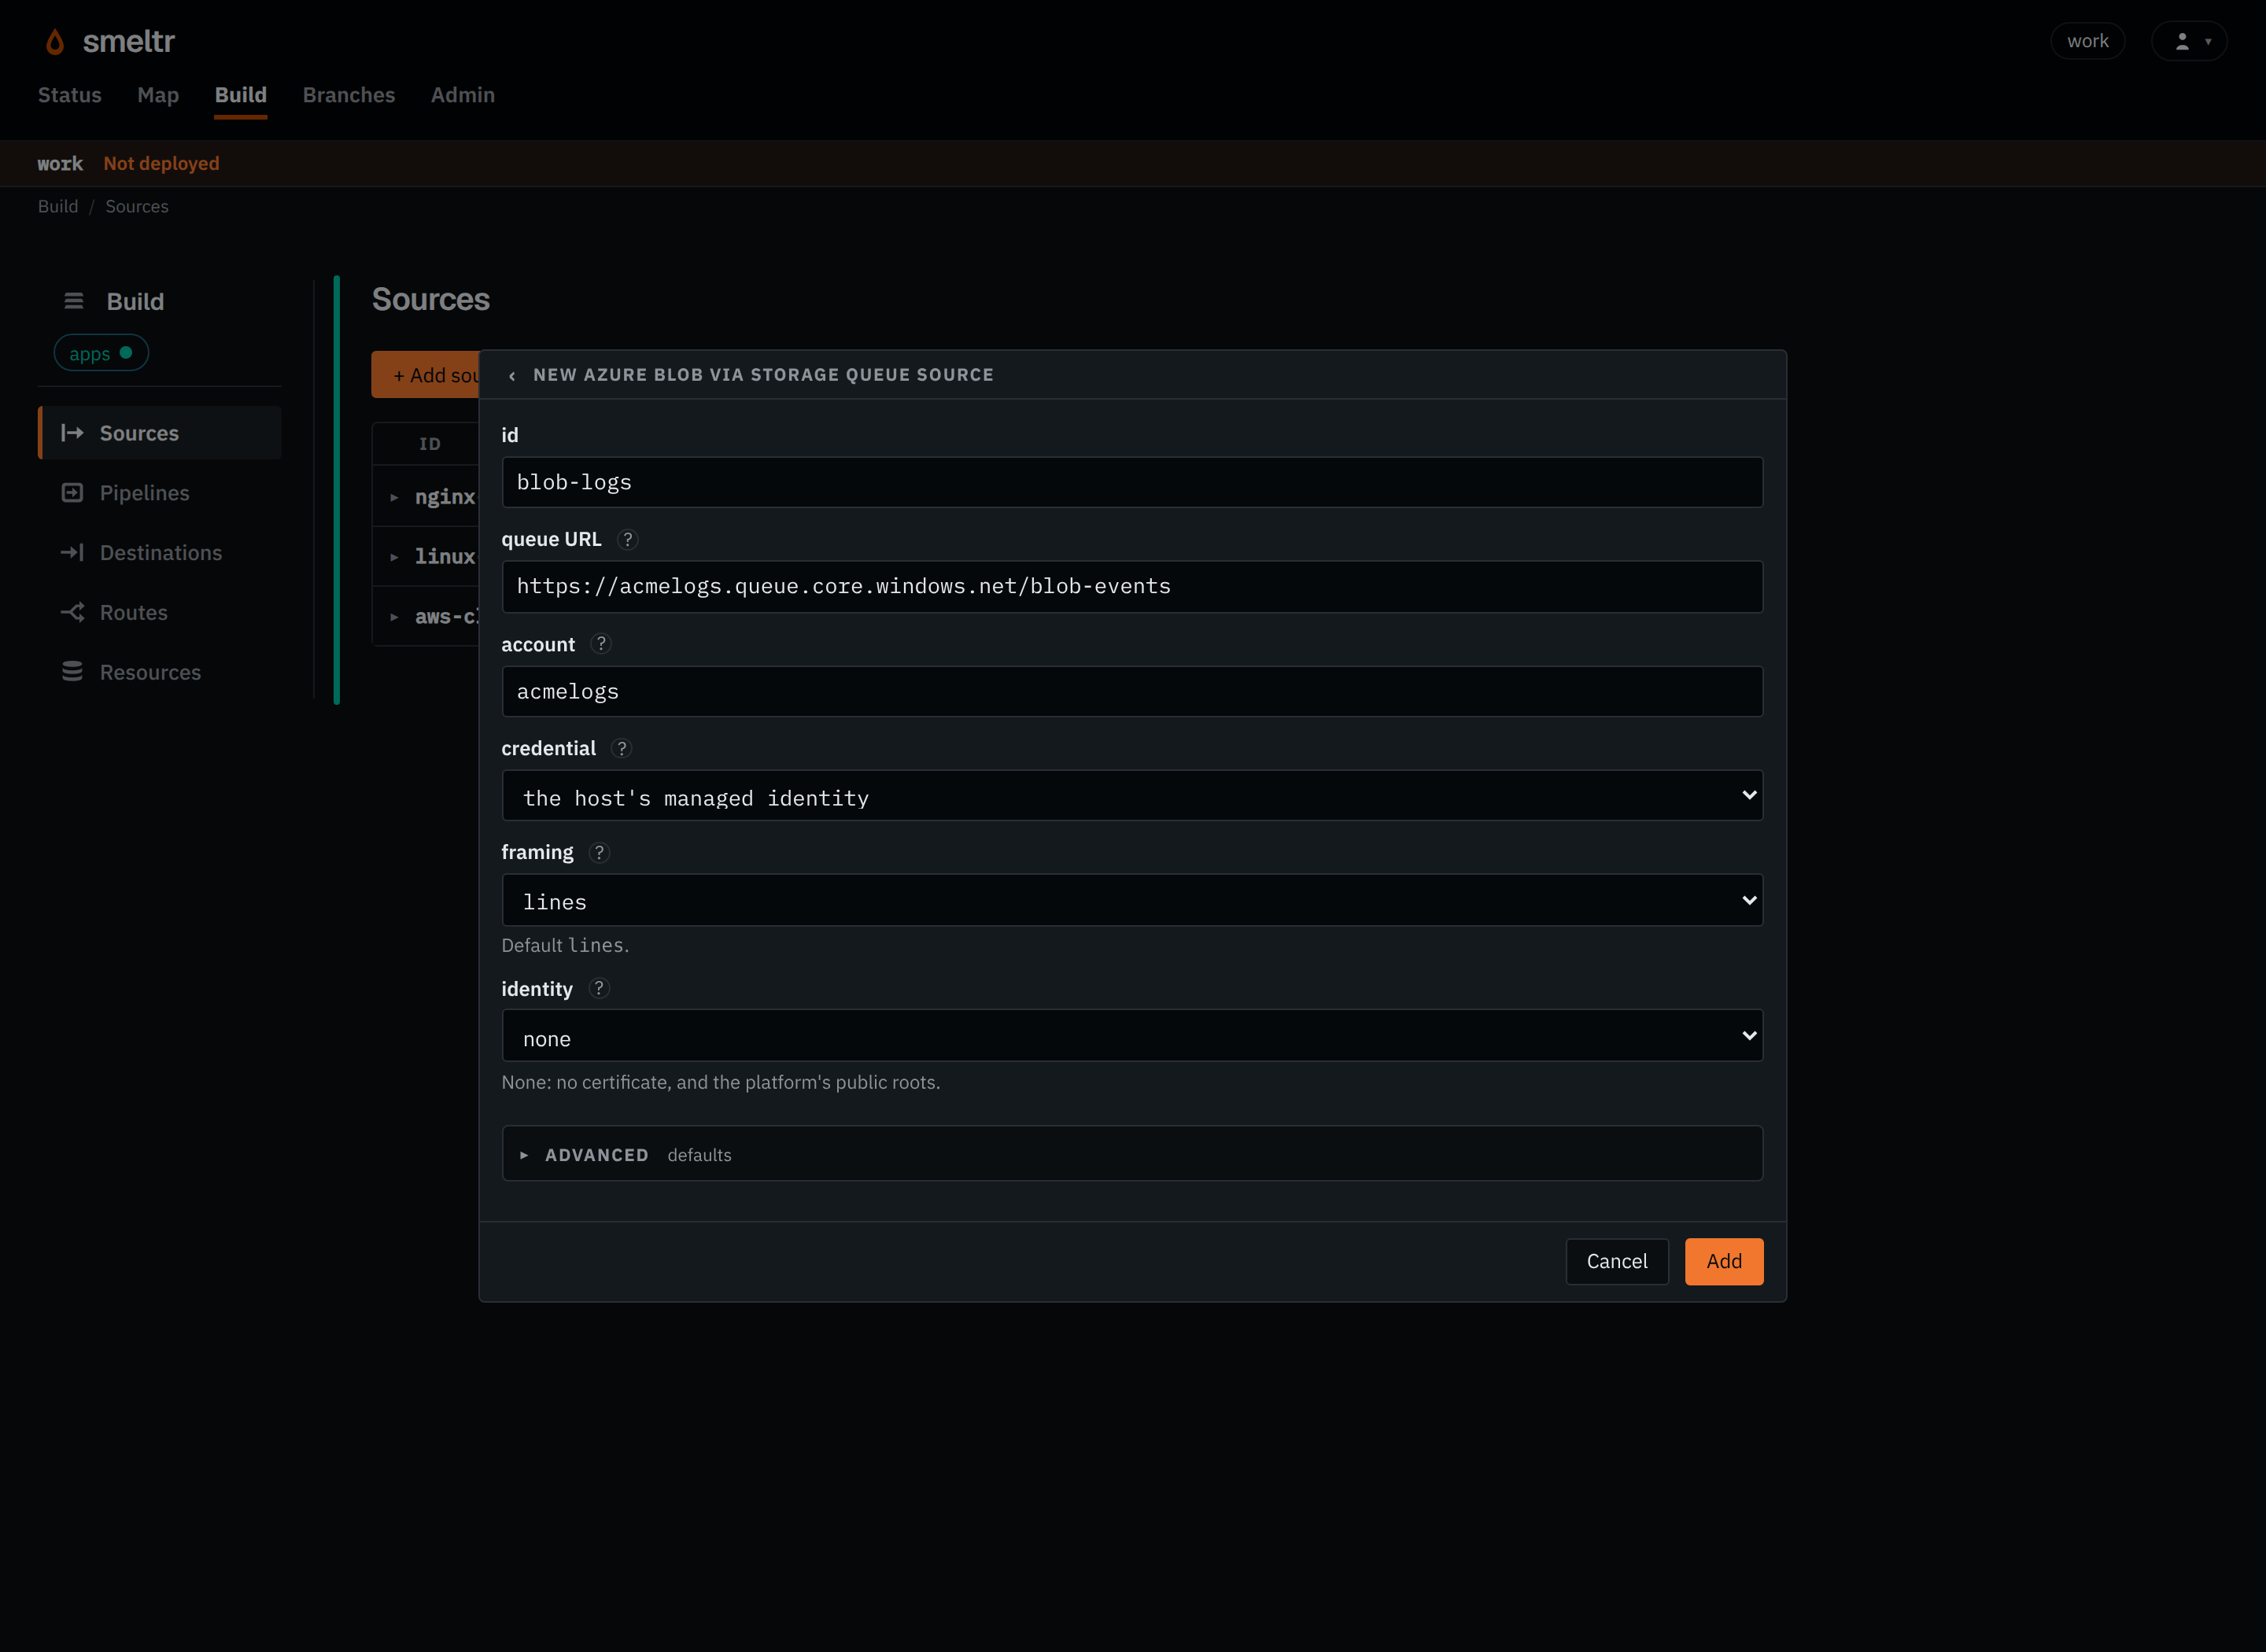This screenshot has width=2266, height=1652.
Task: Expand the Advanced defaults section
Action: [x=1132, y=1154]
